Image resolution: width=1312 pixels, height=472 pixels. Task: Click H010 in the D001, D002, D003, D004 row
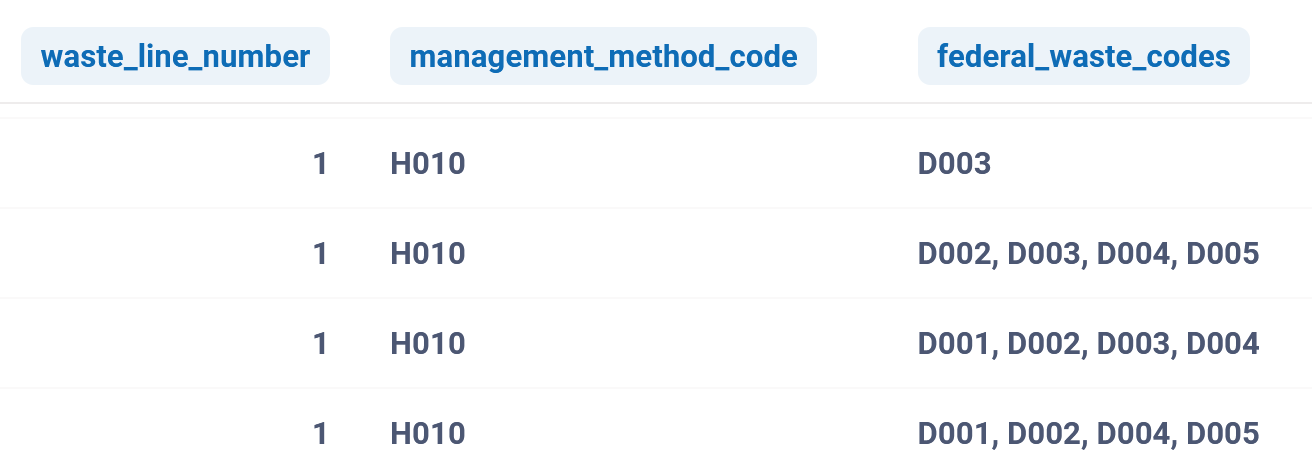428,344
